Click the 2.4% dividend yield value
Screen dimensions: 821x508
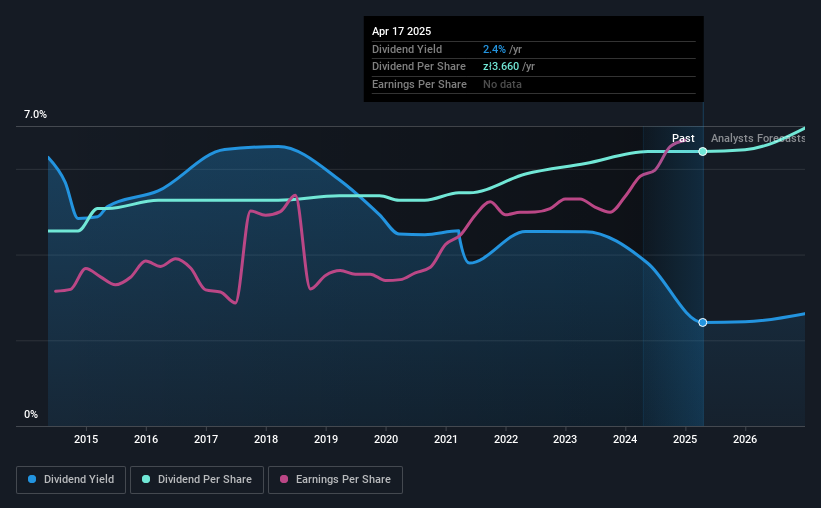tap(494, 49)
